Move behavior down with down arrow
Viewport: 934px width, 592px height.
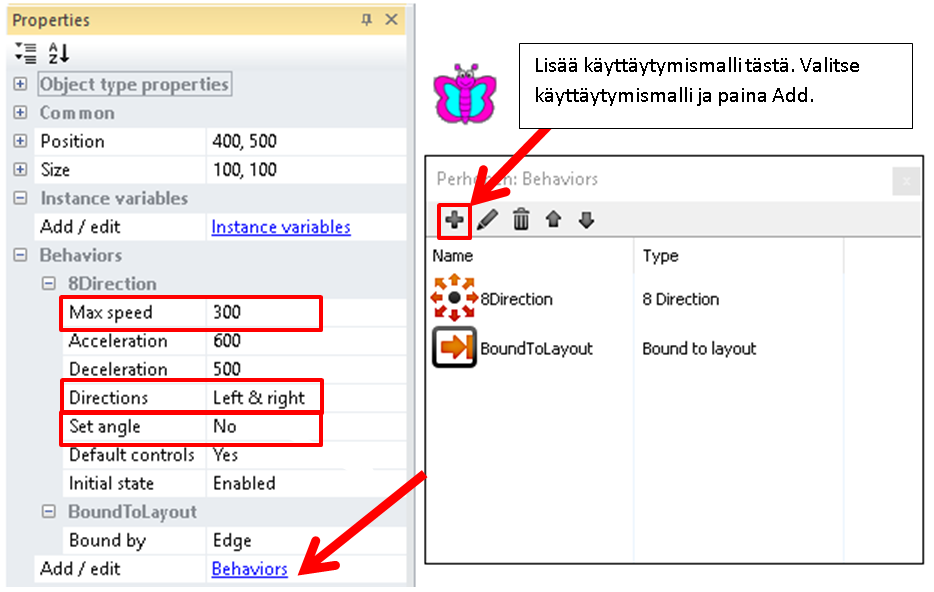587,220
